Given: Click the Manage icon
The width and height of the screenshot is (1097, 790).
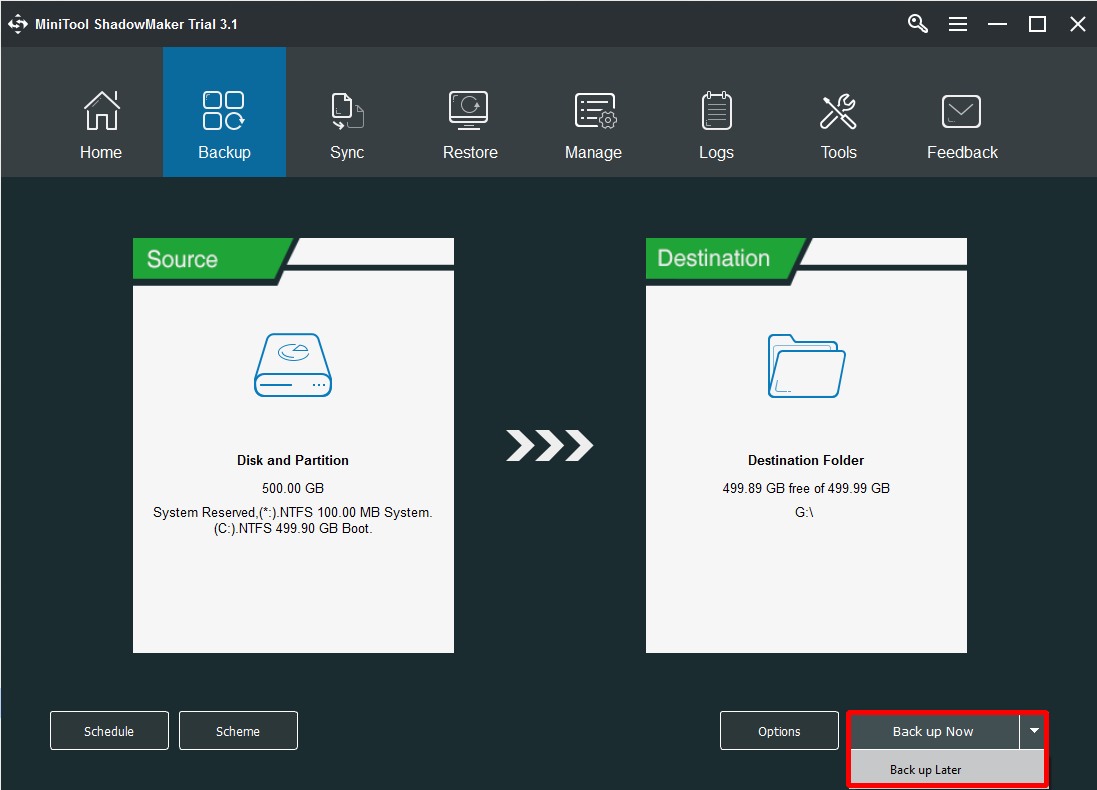Looking at the screenshot, I should pyautogui.click(x=593, y=110).
